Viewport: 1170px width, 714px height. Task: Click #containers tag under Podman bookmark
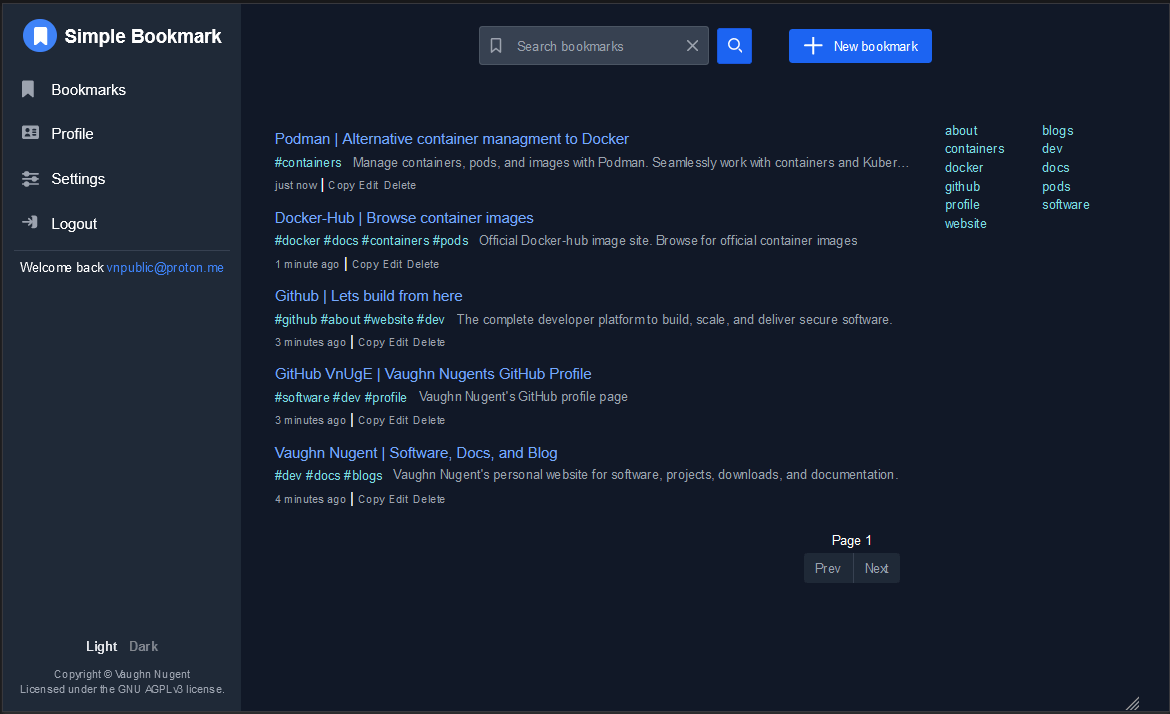tap(308, 163)
